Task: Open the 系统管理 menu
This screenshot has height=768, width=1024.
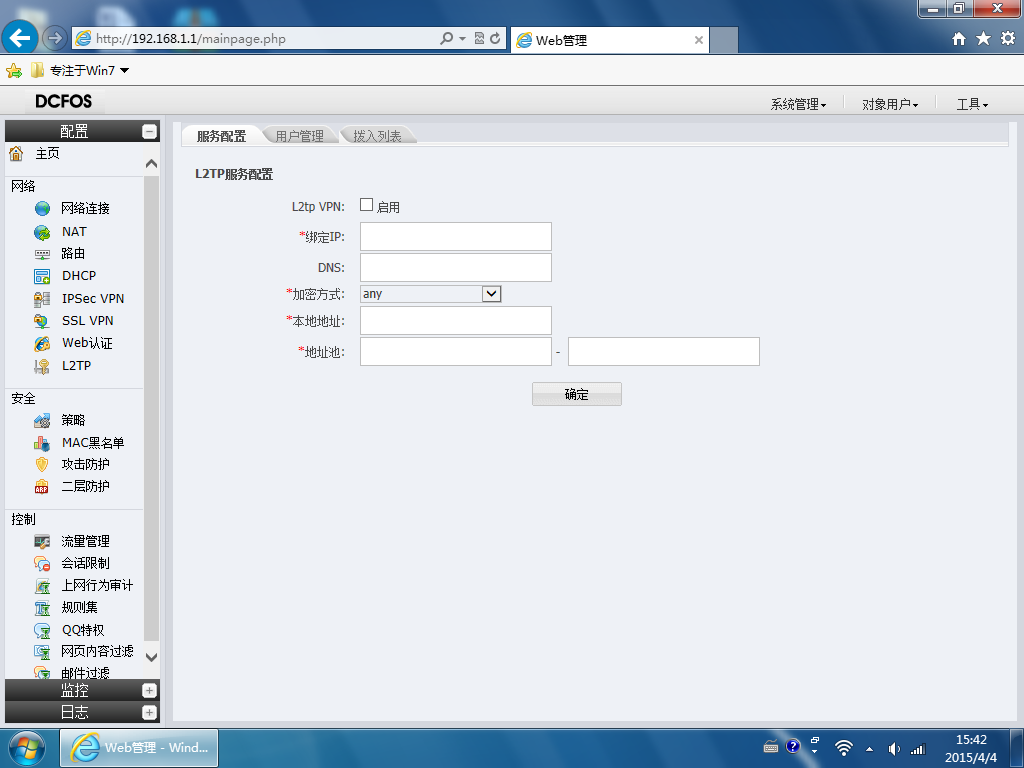Action: [x=798, y=104]
